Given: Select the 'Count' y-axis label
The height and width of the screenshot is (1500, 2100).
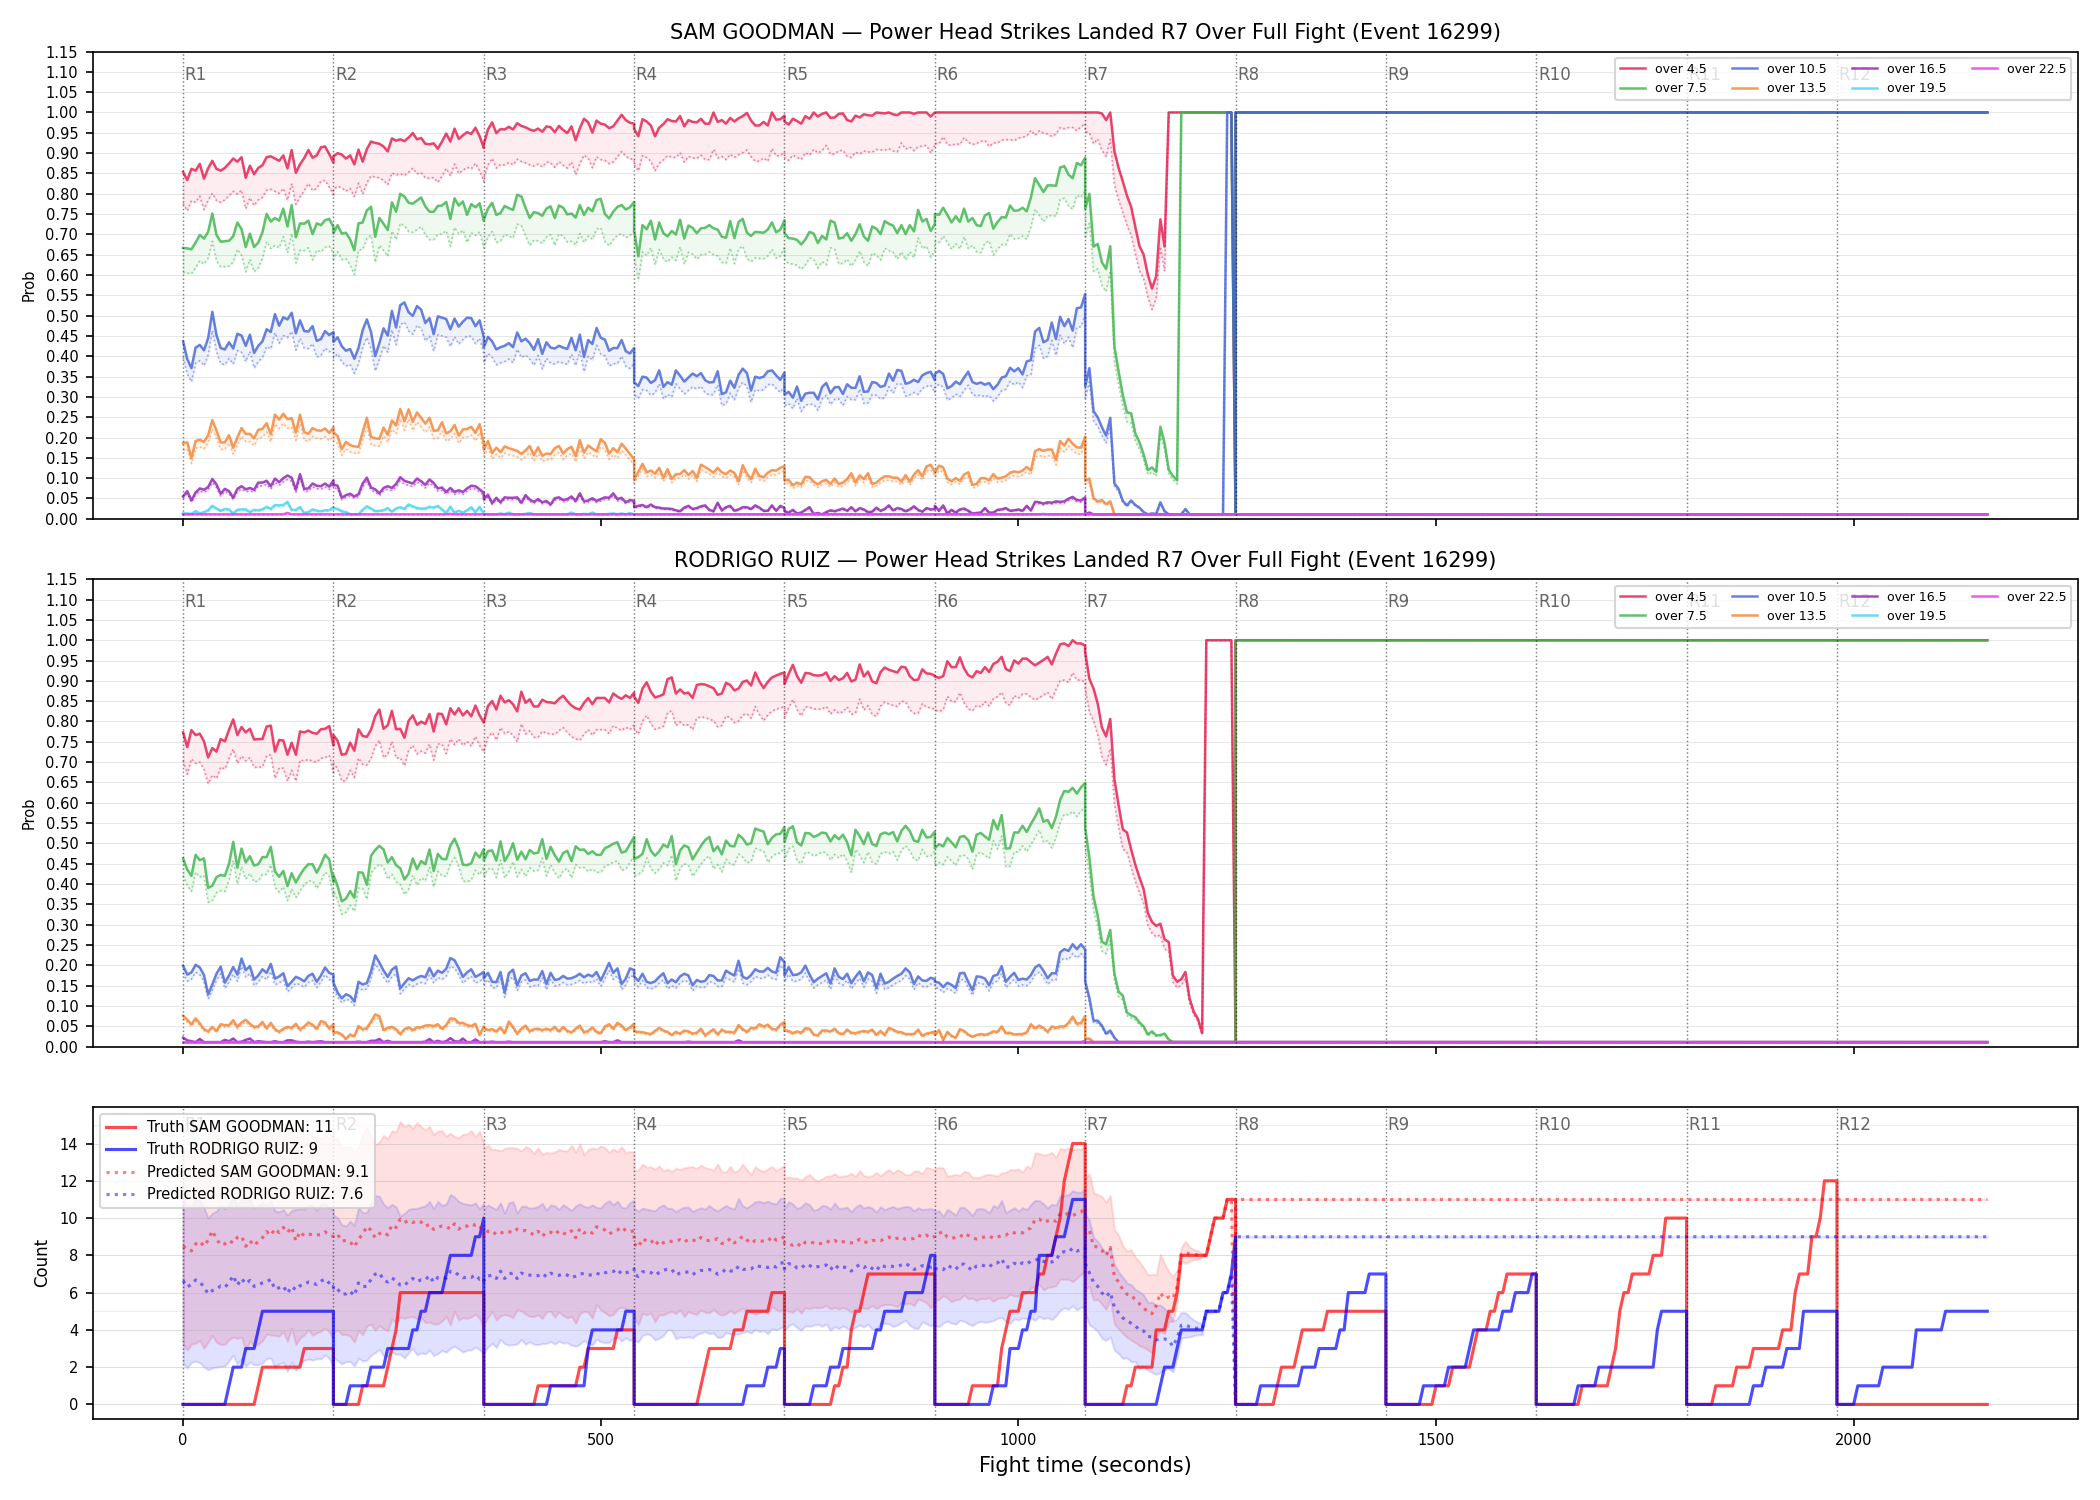Looking at the screenshot, I should [41, 1263].
